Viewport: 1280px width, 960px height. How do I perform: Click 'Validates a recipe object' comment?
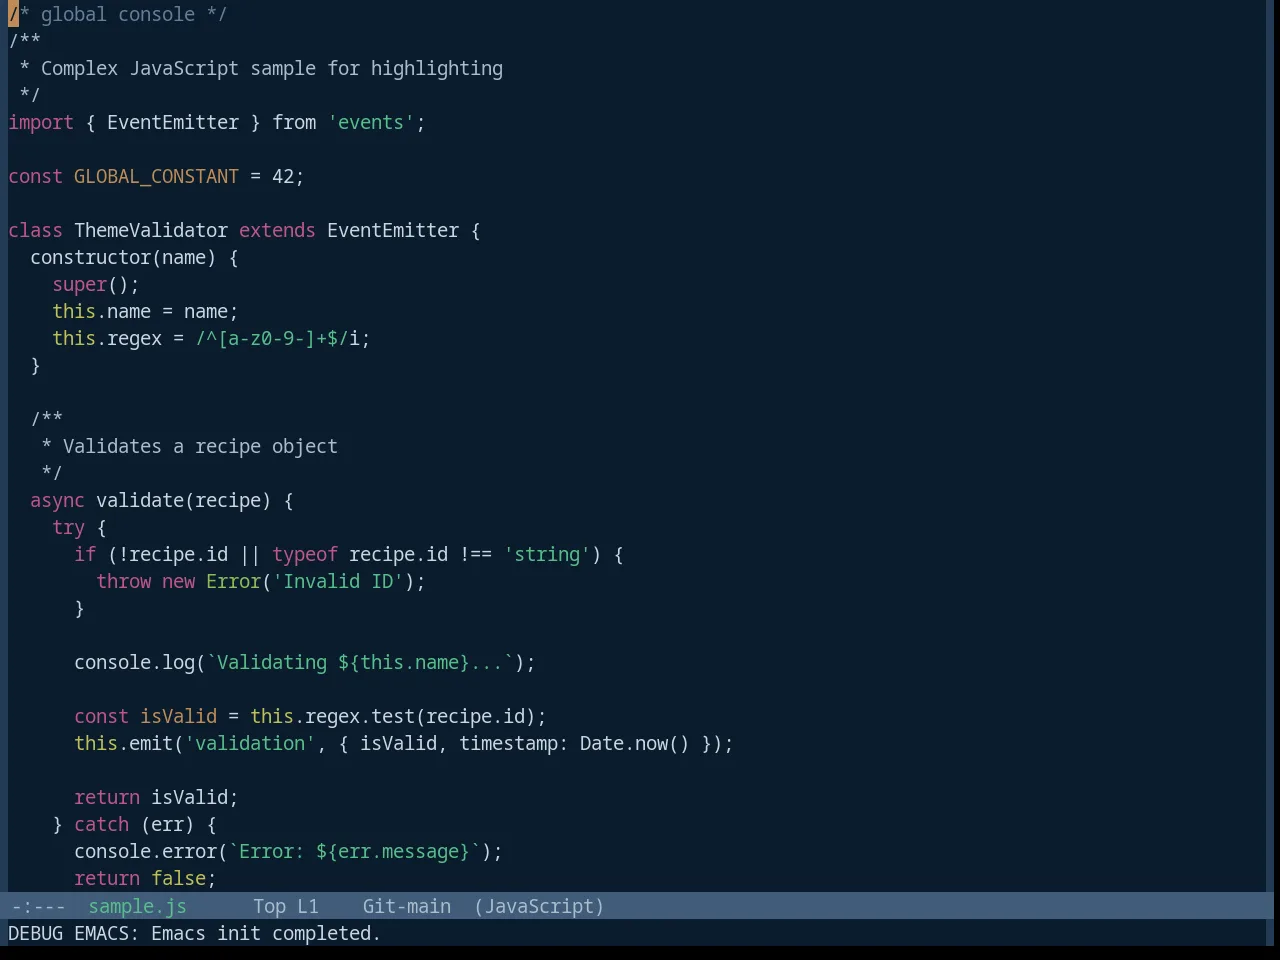pyautogui.click(x=200, y=446)
